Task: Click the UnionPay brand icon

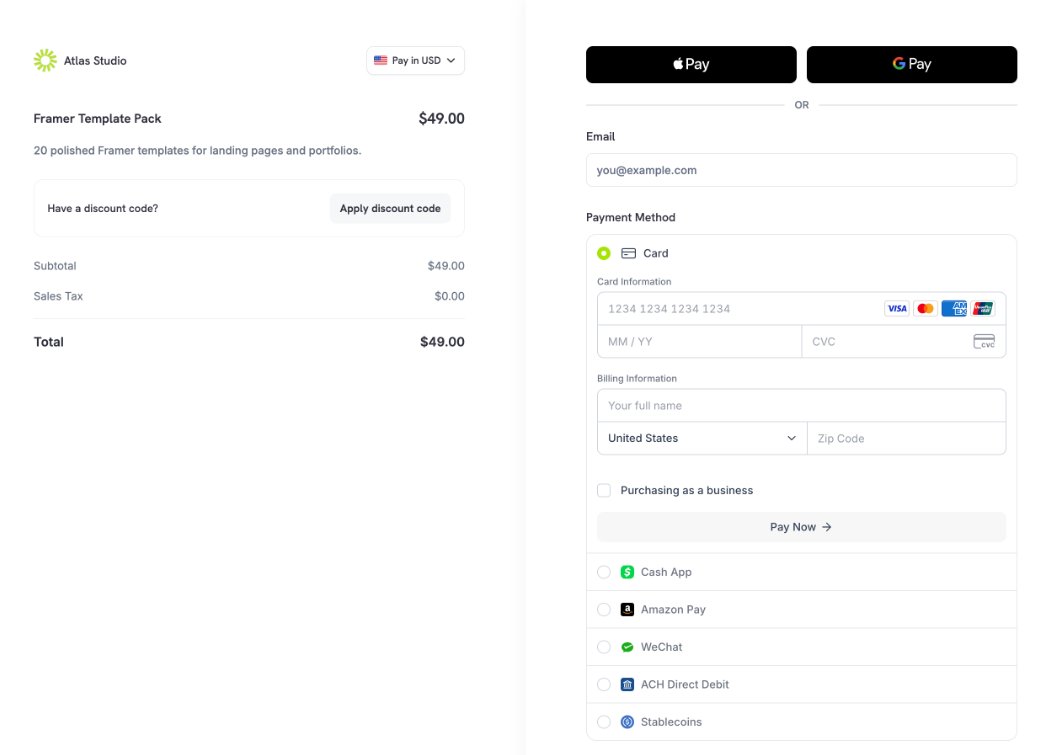Action: [982, 308]
